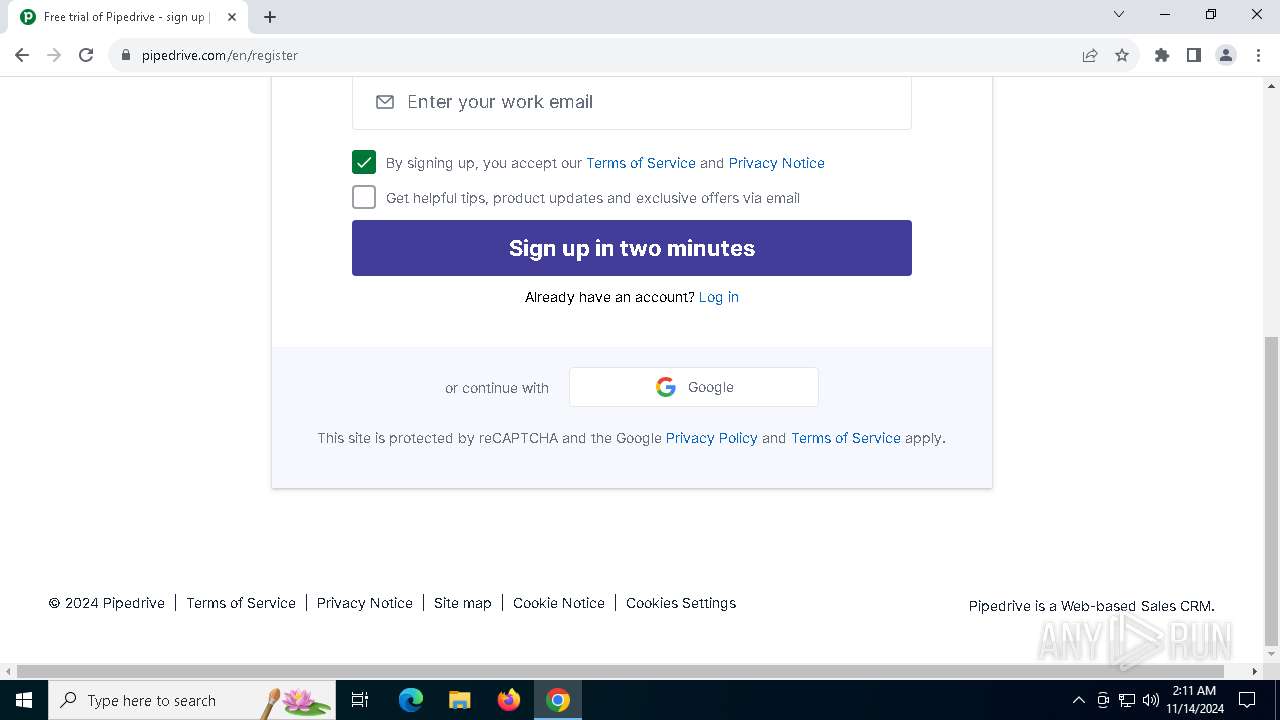Open footer Privacy Notice link
The height and width of the screenshot is (720, 1280).
[365, 603]
